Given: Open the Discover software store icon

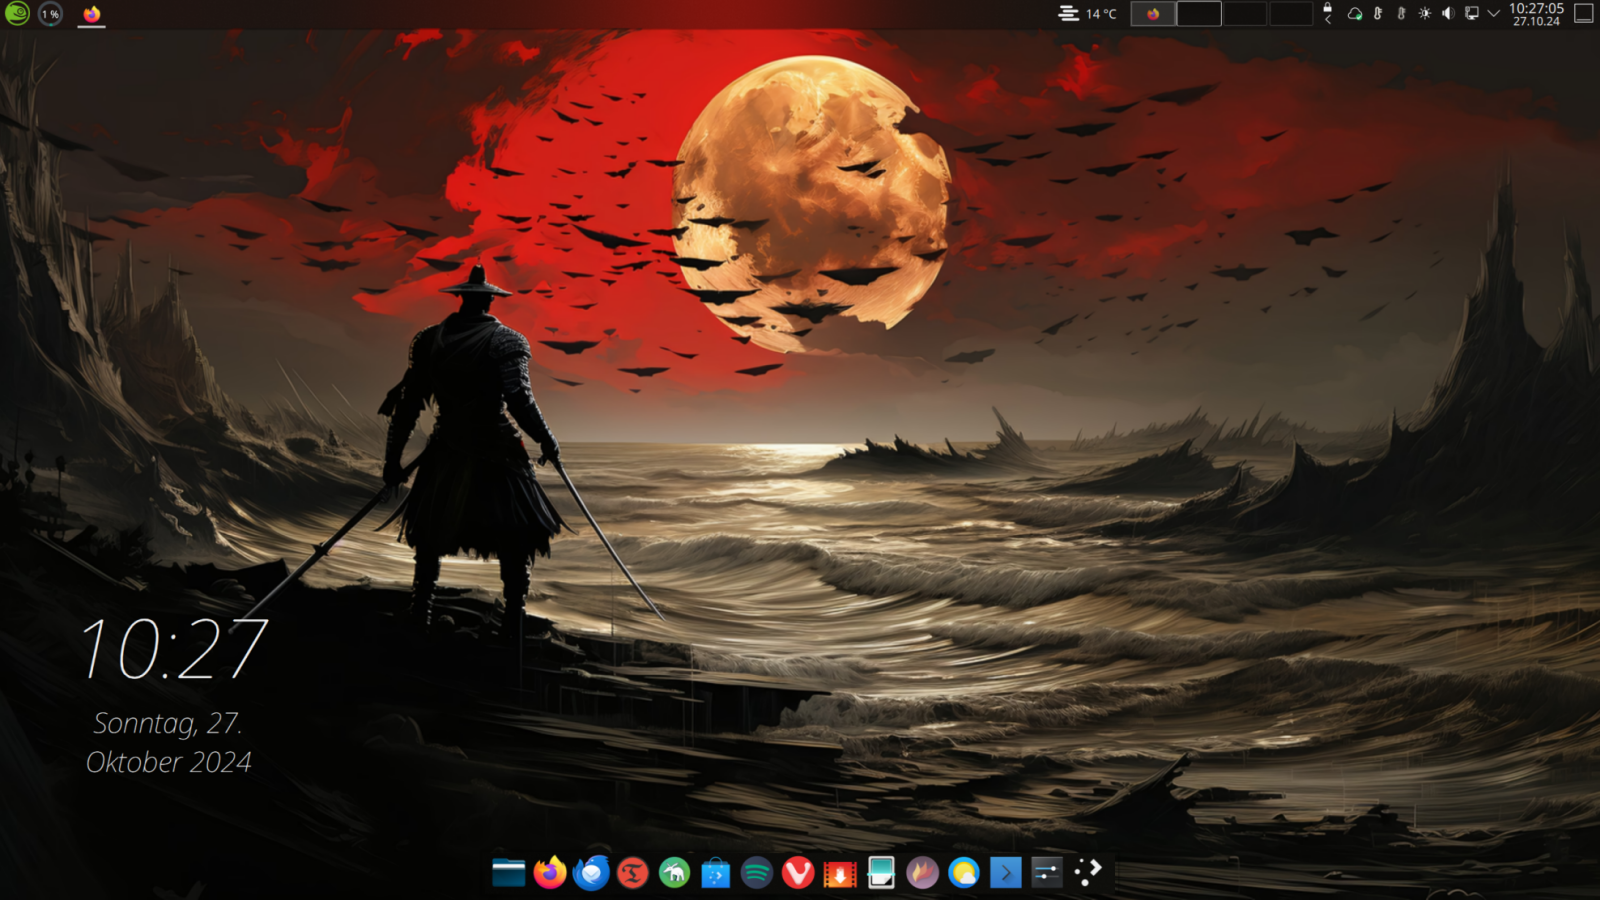Looking at the screenshot, I should pyautogui.click(x=716, y=873).
